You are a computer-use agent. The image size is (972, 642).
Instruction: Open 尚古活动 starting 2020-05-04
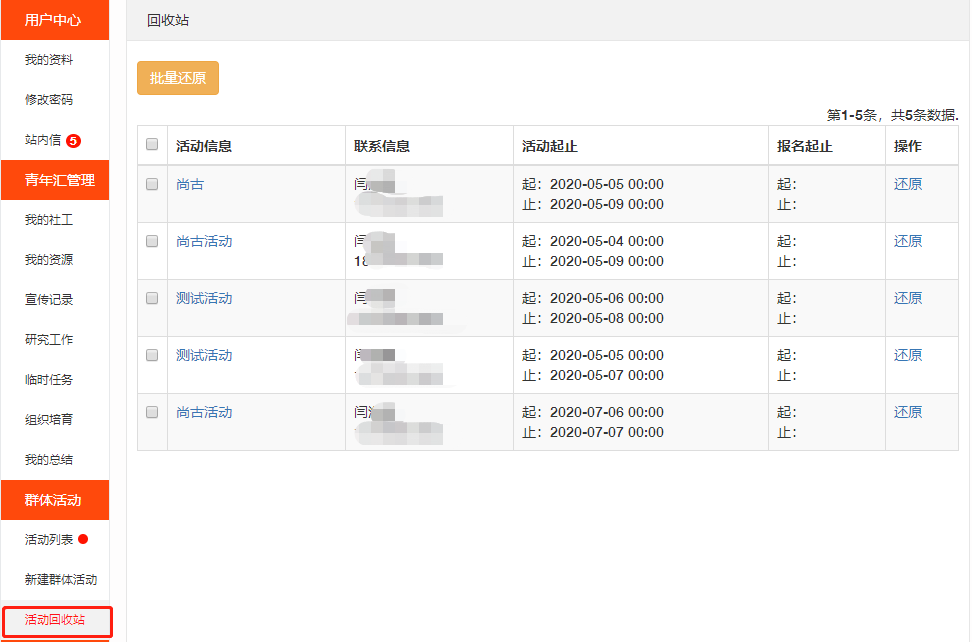pyautogui.click(x=204, y=241)
